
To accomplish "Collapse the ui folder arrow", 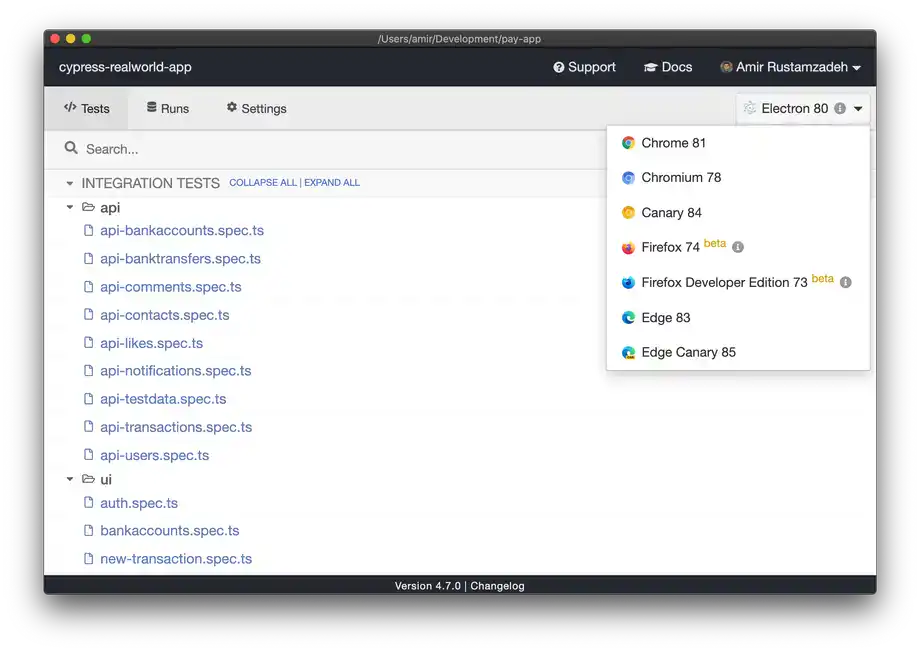I will pos(70,479).
